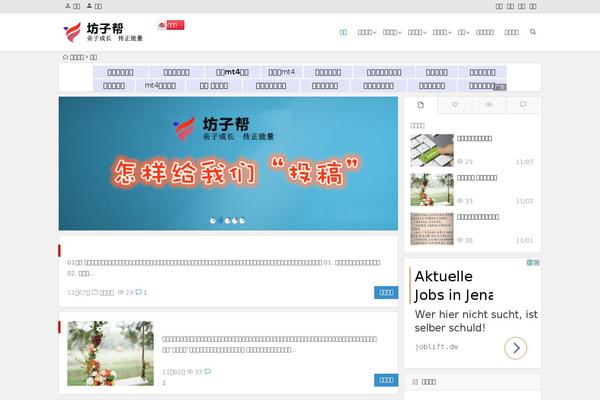Expand the first dropdown menu in navigation
600x400 pixels.
click(367, 32)
